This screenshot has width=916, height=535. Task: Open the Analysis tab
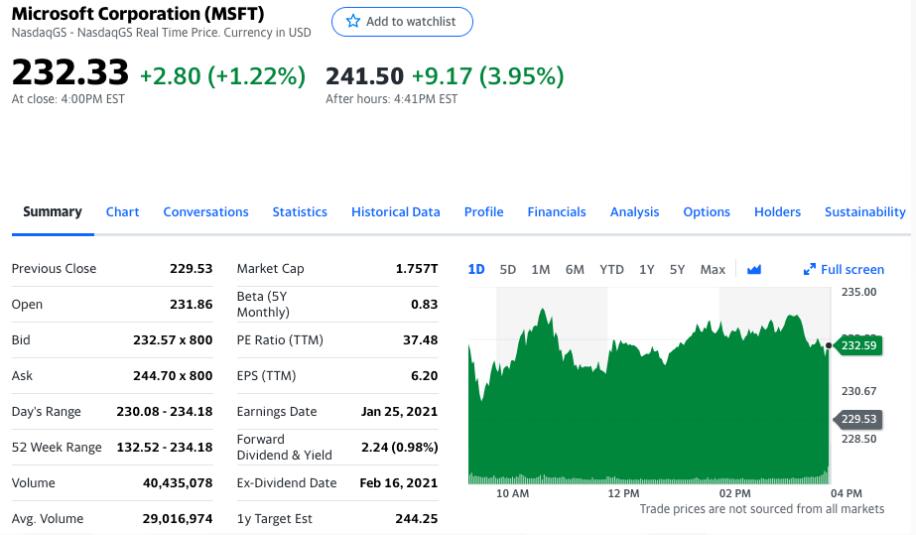[x=634, y=211]
